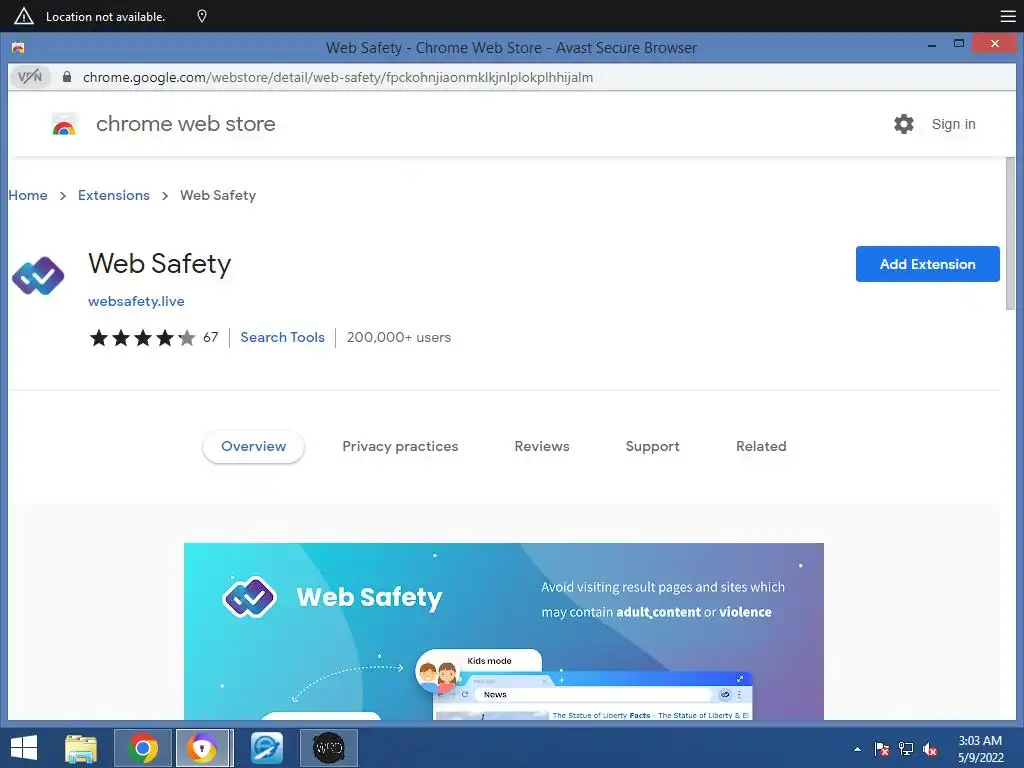Open the Windows Start menu
Image resolution: width=1024 pixels, height=768 pixels.
pos(24,748)
